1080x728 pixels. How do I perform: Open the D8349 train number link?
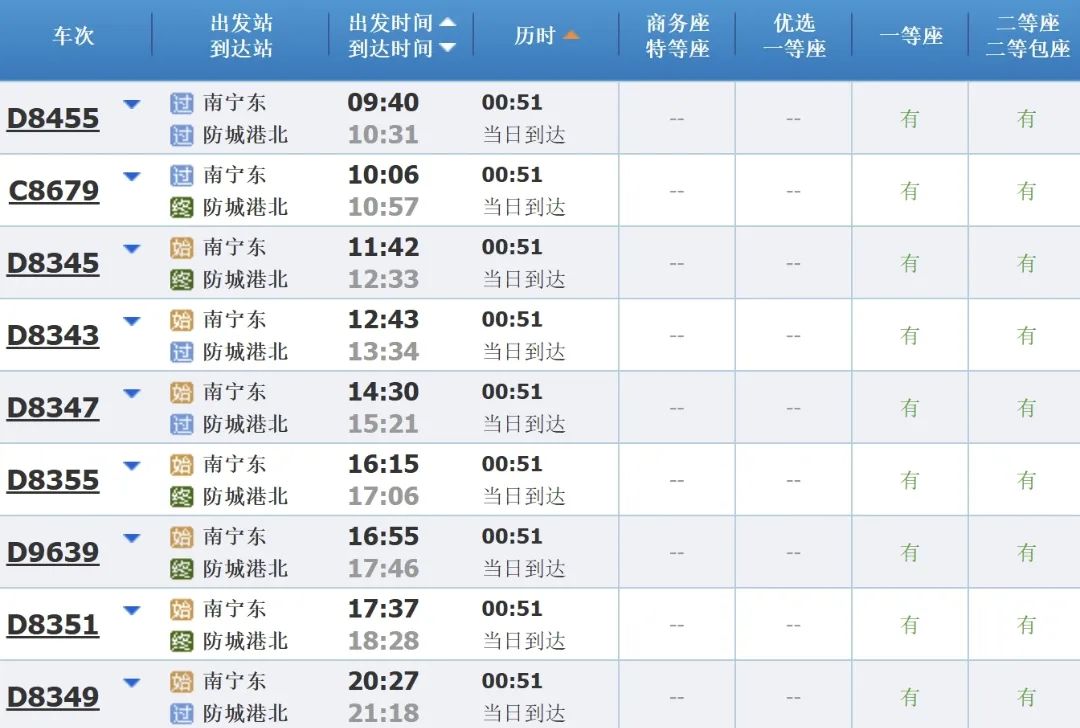(x=53, y=697)
